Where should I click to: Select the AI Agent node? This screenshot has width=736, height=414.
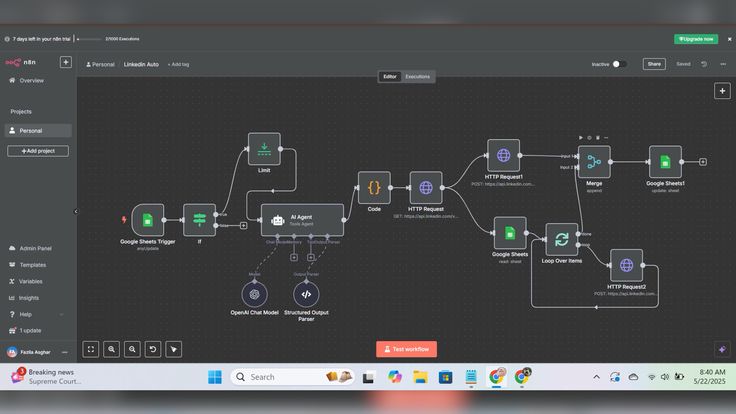[x=302, y=220]
